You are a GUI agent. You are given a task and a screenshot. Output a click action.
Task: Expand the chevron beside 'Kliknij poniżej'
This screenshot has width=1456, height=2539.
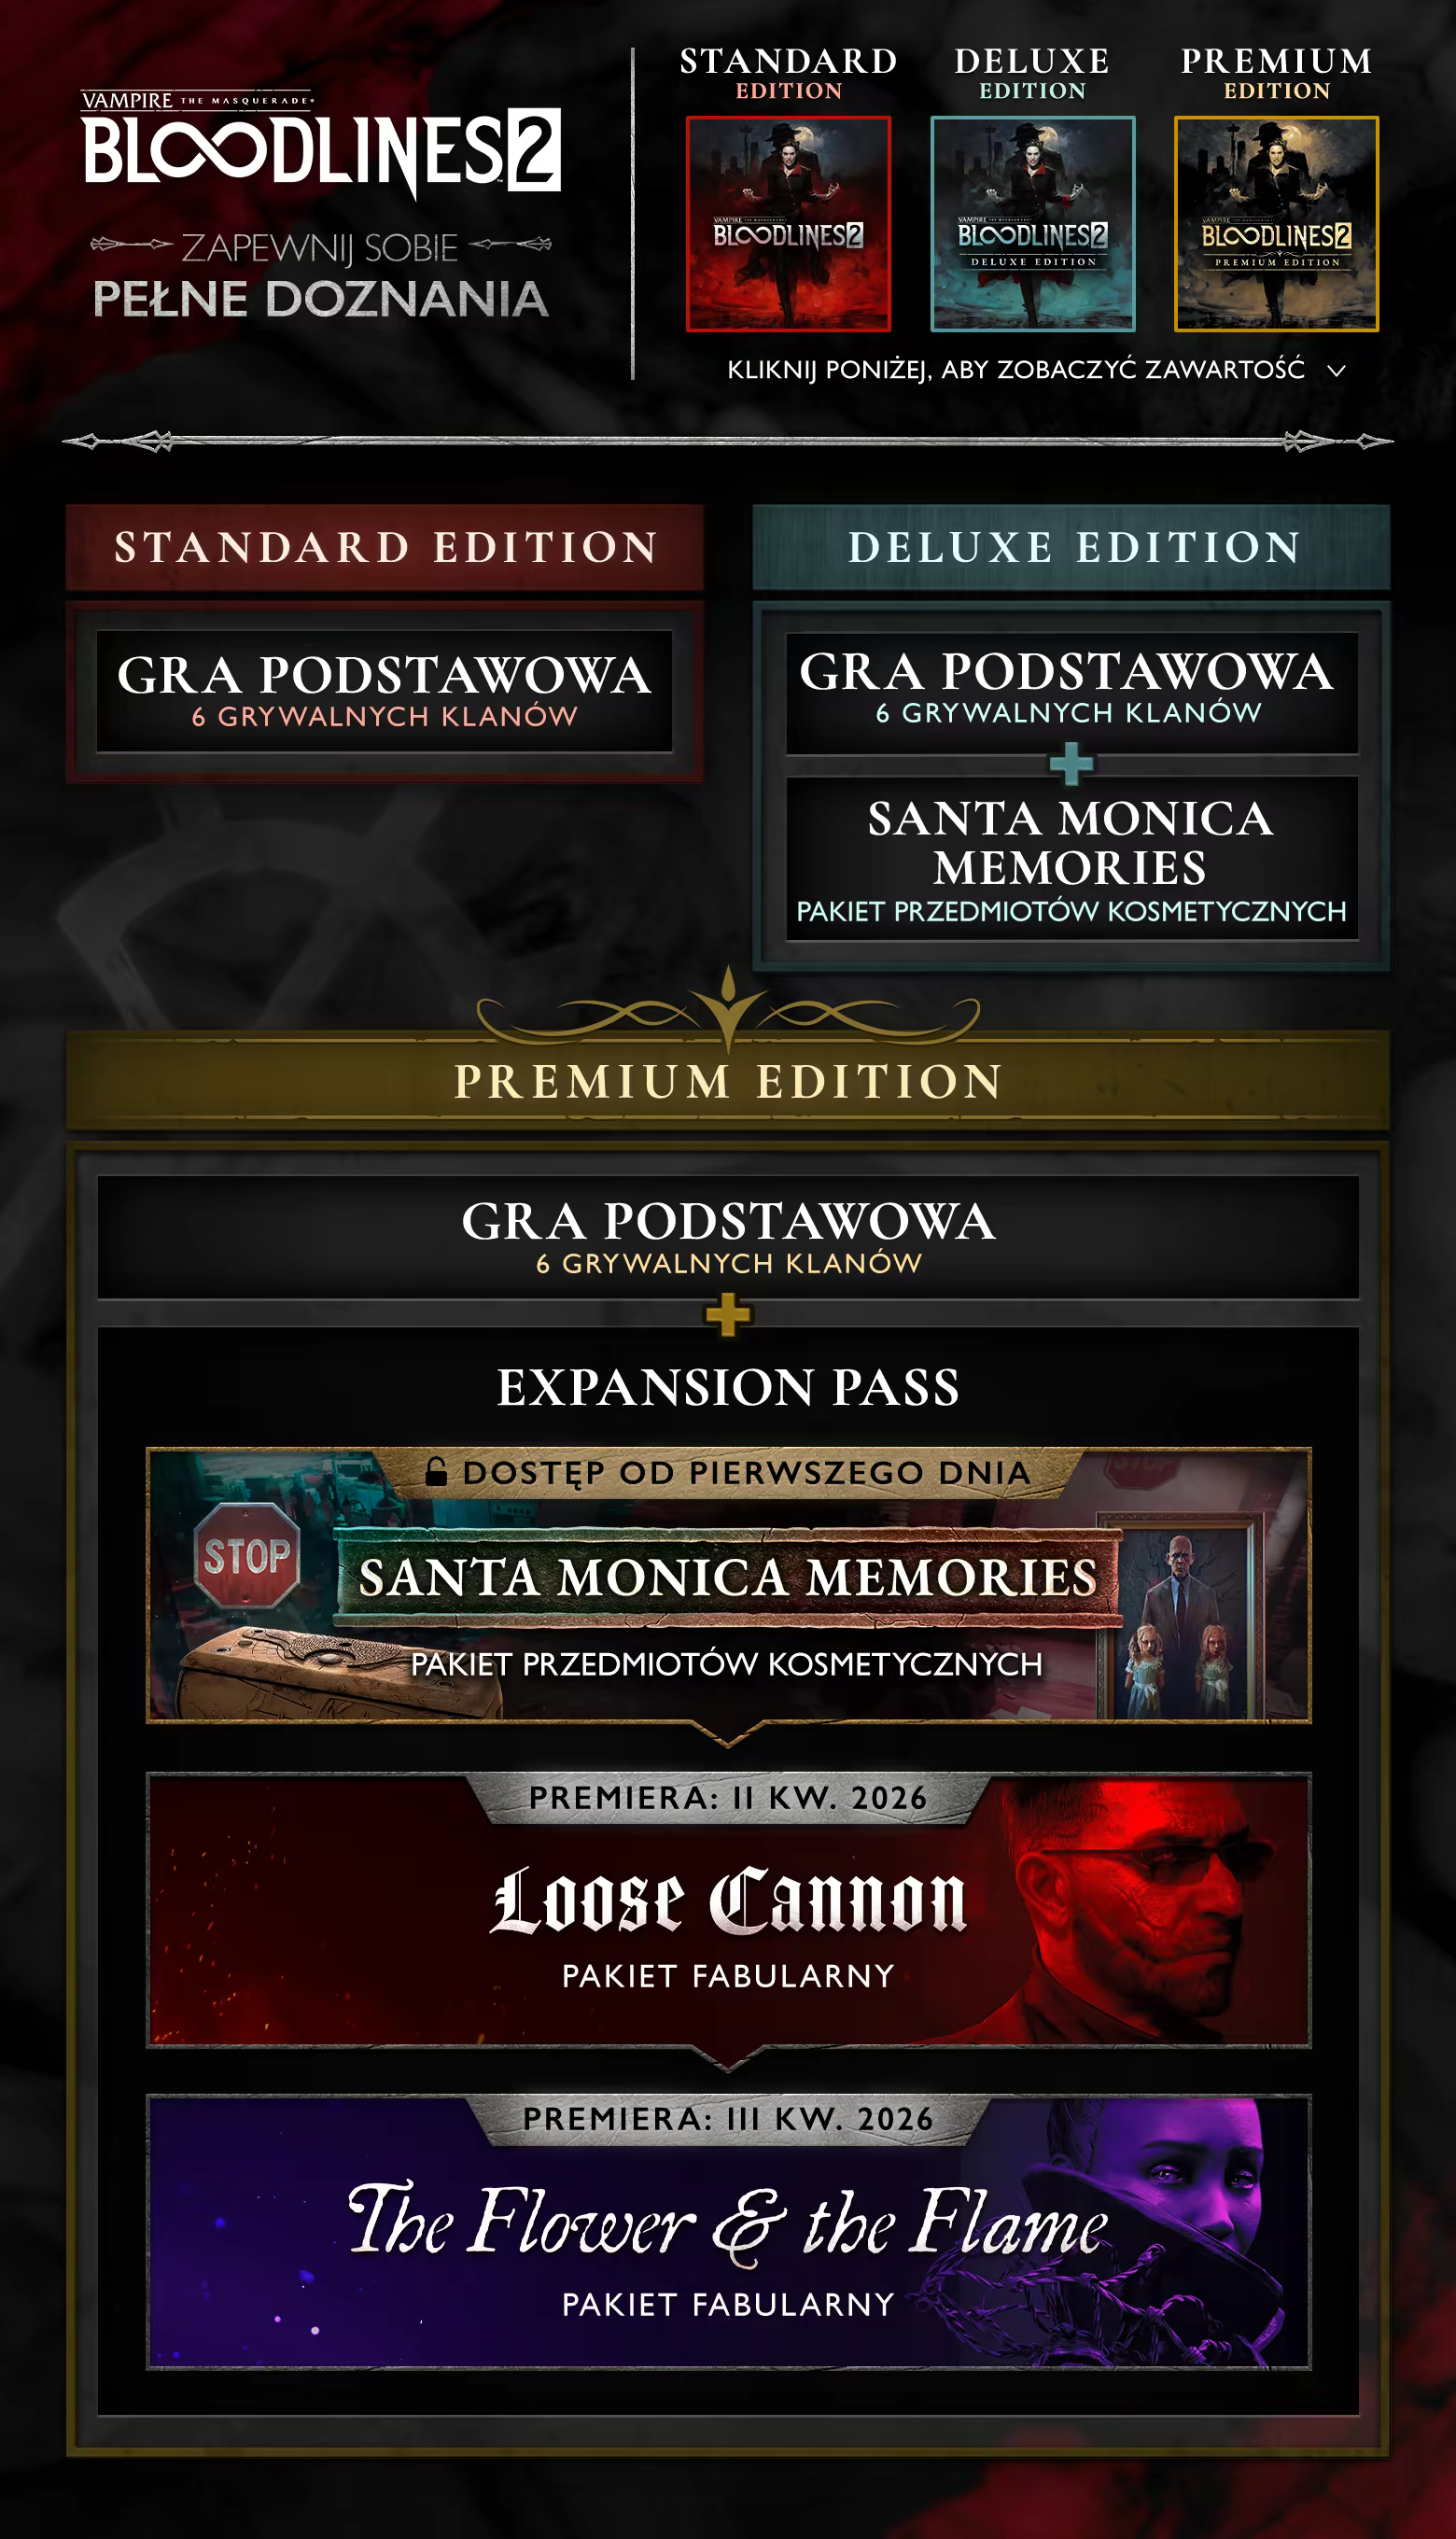pyautogui.click(x=1336, y=371)
